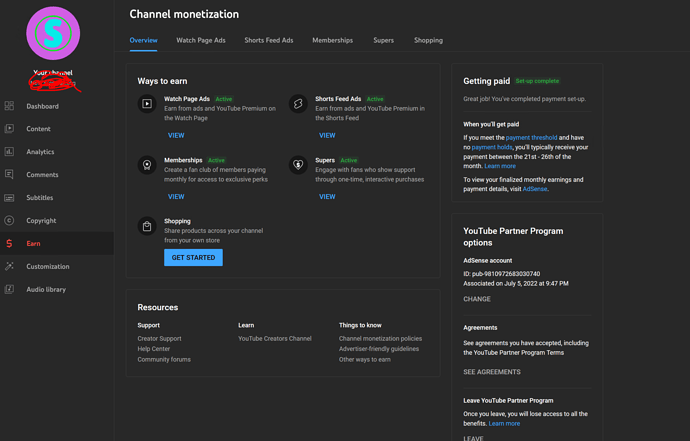This screenshot has height=441, width=690.
Task: Open the channel avatar picture
Action: [53, 33]
